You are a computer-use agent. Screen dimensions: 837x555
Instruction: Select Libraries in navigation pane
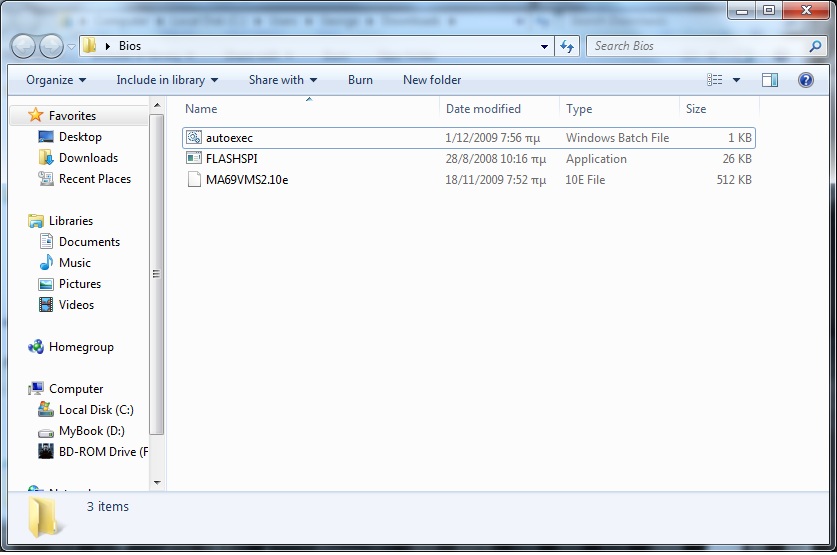pos(71,221)
